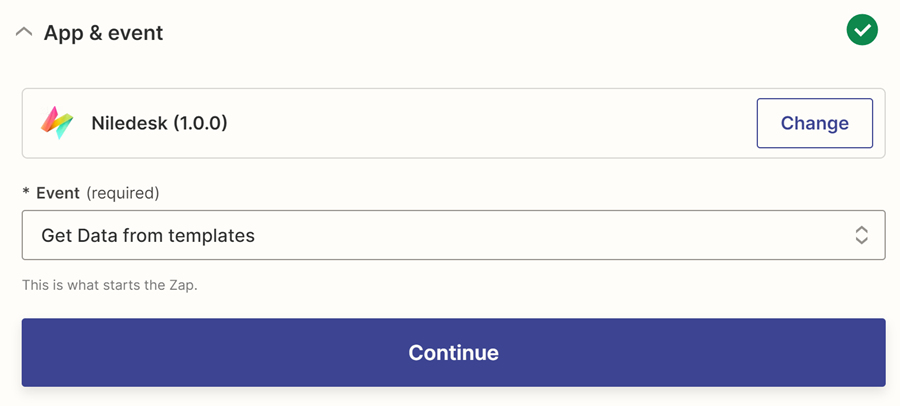Click empty space inside Event combo box
Viewport: 900px width, 406px height.
(x=550, y=236)
